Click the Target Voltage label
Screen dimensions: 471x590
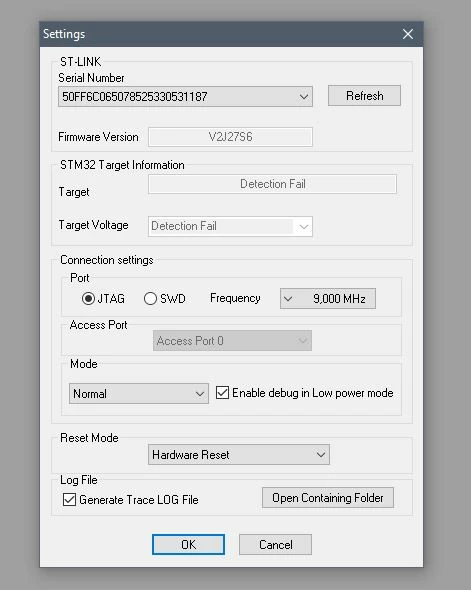(x=94, y=225)
